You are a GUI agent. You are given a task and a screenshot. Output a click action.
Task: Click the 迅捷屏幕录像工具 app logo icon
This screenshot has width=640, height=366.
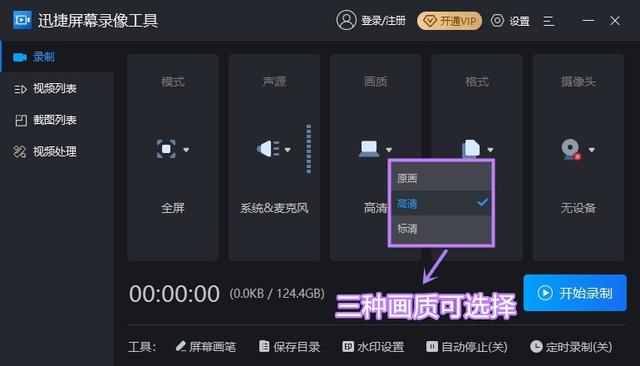tap(22, 20)
